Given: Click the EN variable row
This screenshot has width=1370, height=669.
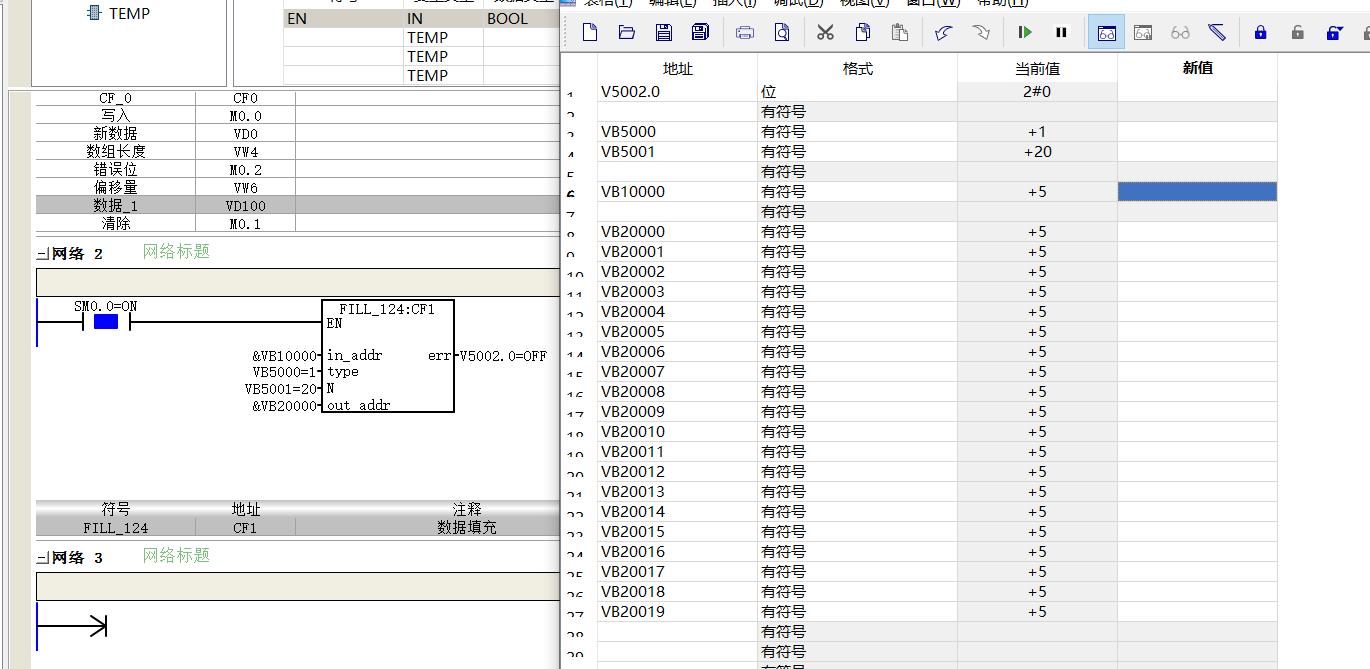Looking at the screenshot, I should [421, 18].
